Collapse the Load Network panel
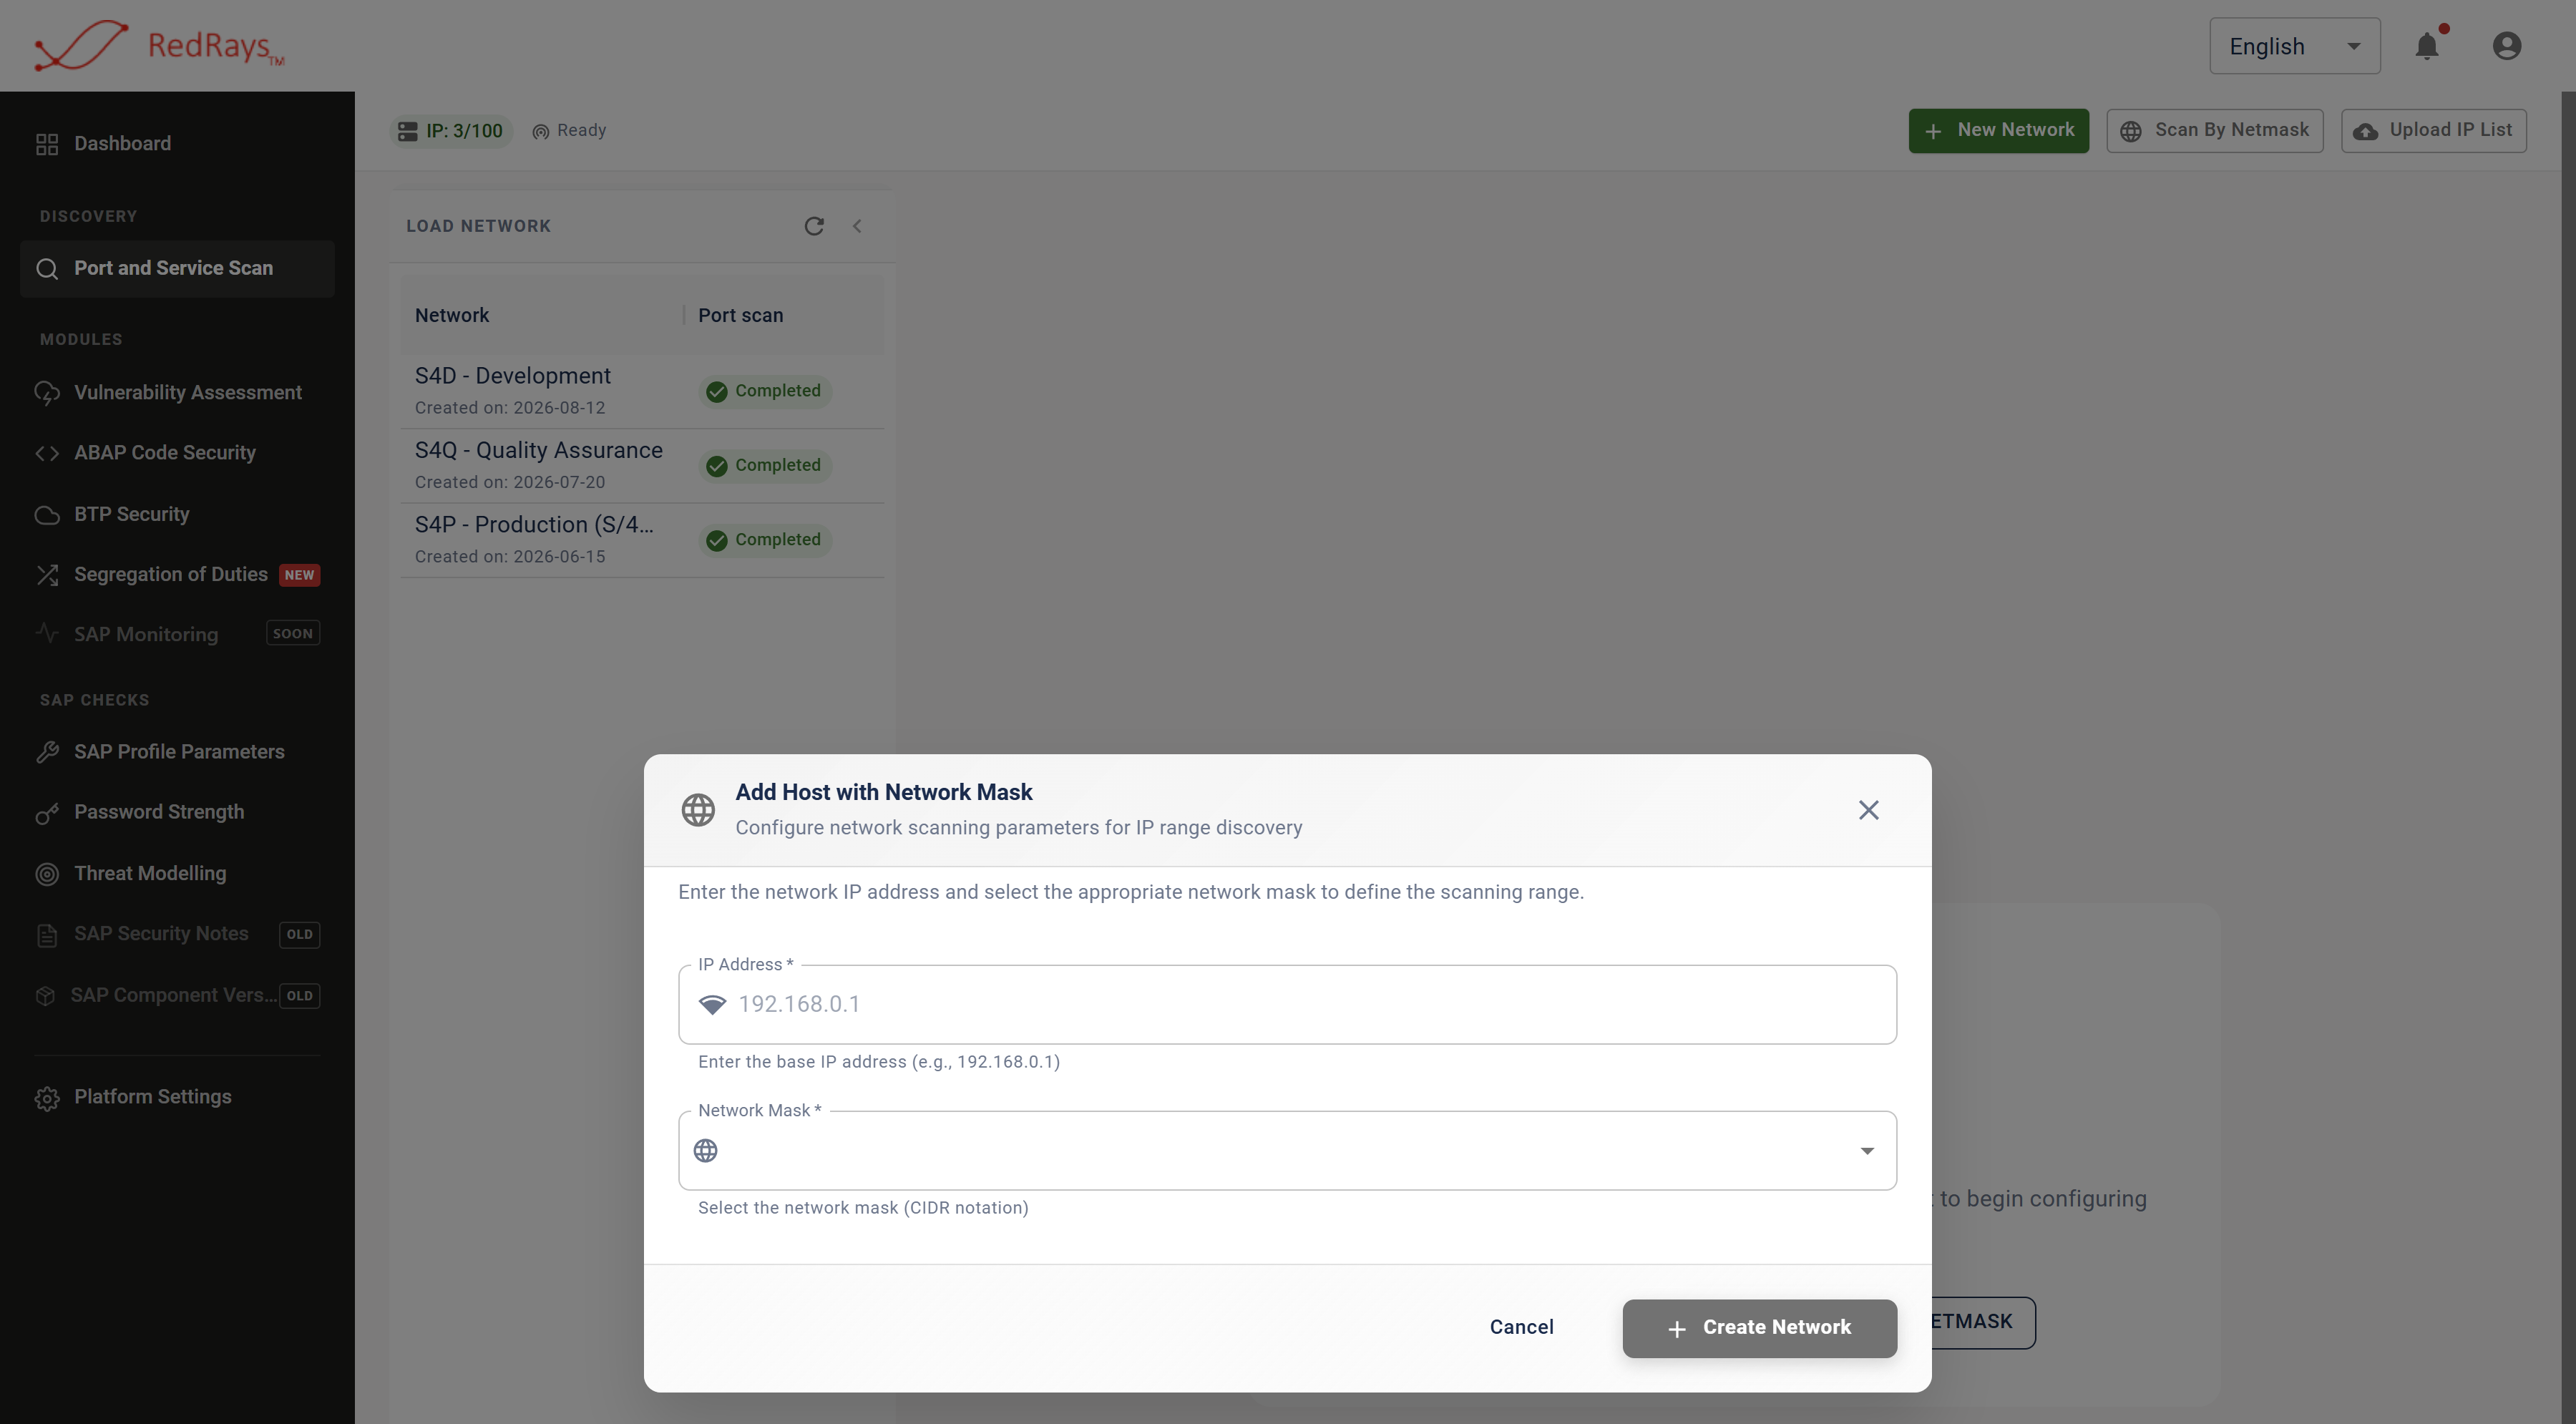The height and width of the screenshot is (1424, 2576). coord(857,226)
